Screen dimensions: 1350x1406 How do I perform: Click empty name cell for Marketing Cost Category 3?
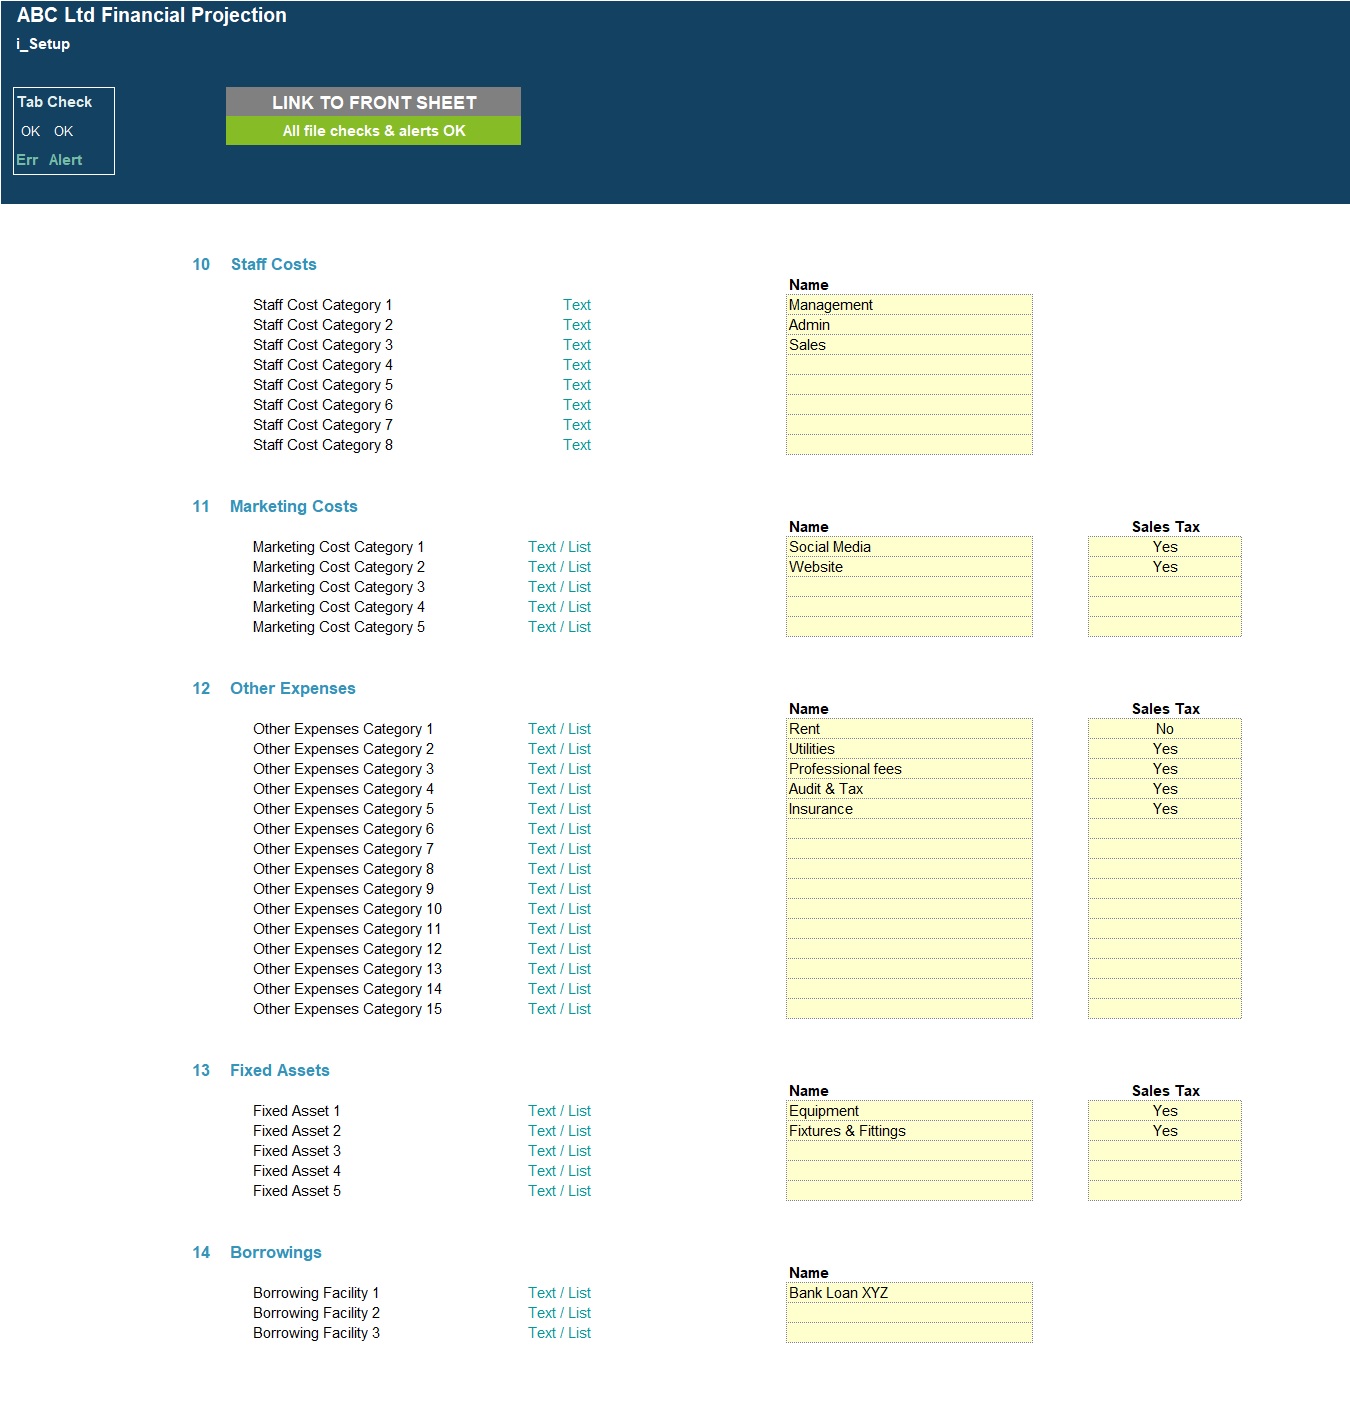[x=909, y=587]
